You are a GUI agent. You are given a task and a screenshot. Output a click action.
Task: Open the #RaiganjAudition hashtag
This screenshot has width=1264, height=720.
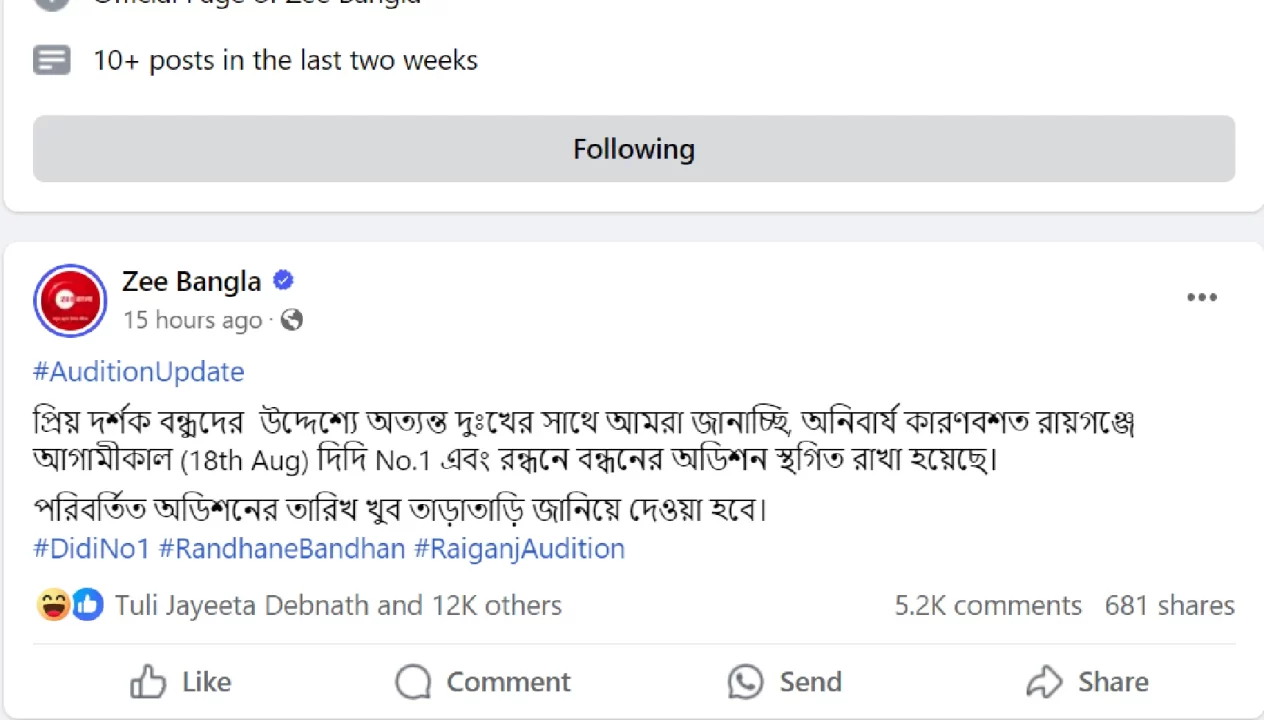point(519,549)
